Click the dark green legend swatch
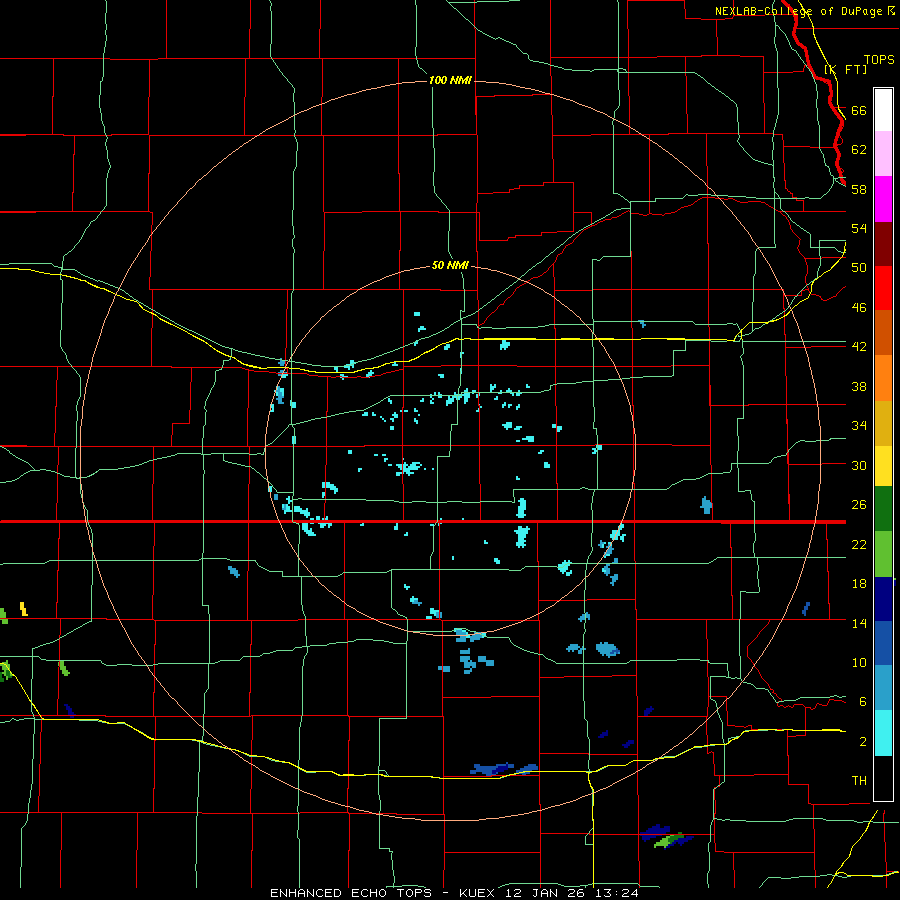900x900 pixels. [883, 509]
